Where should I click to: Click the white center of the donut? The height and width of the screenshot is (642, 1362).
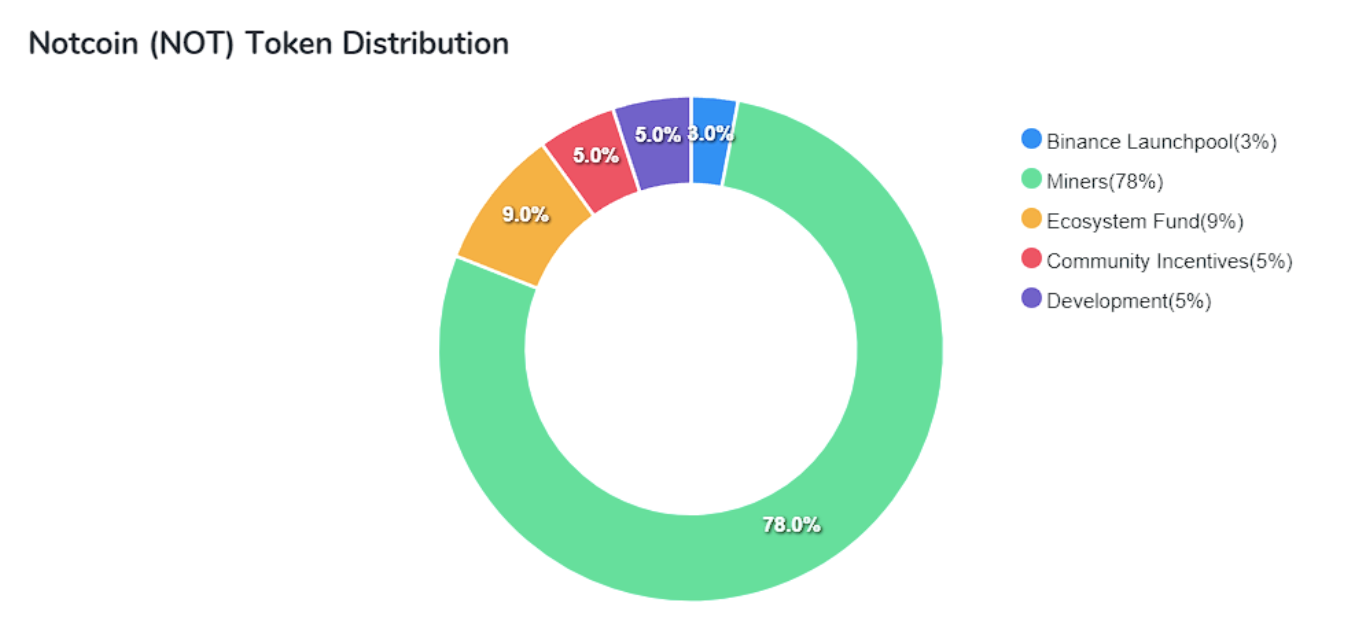[x=691, y=350]
